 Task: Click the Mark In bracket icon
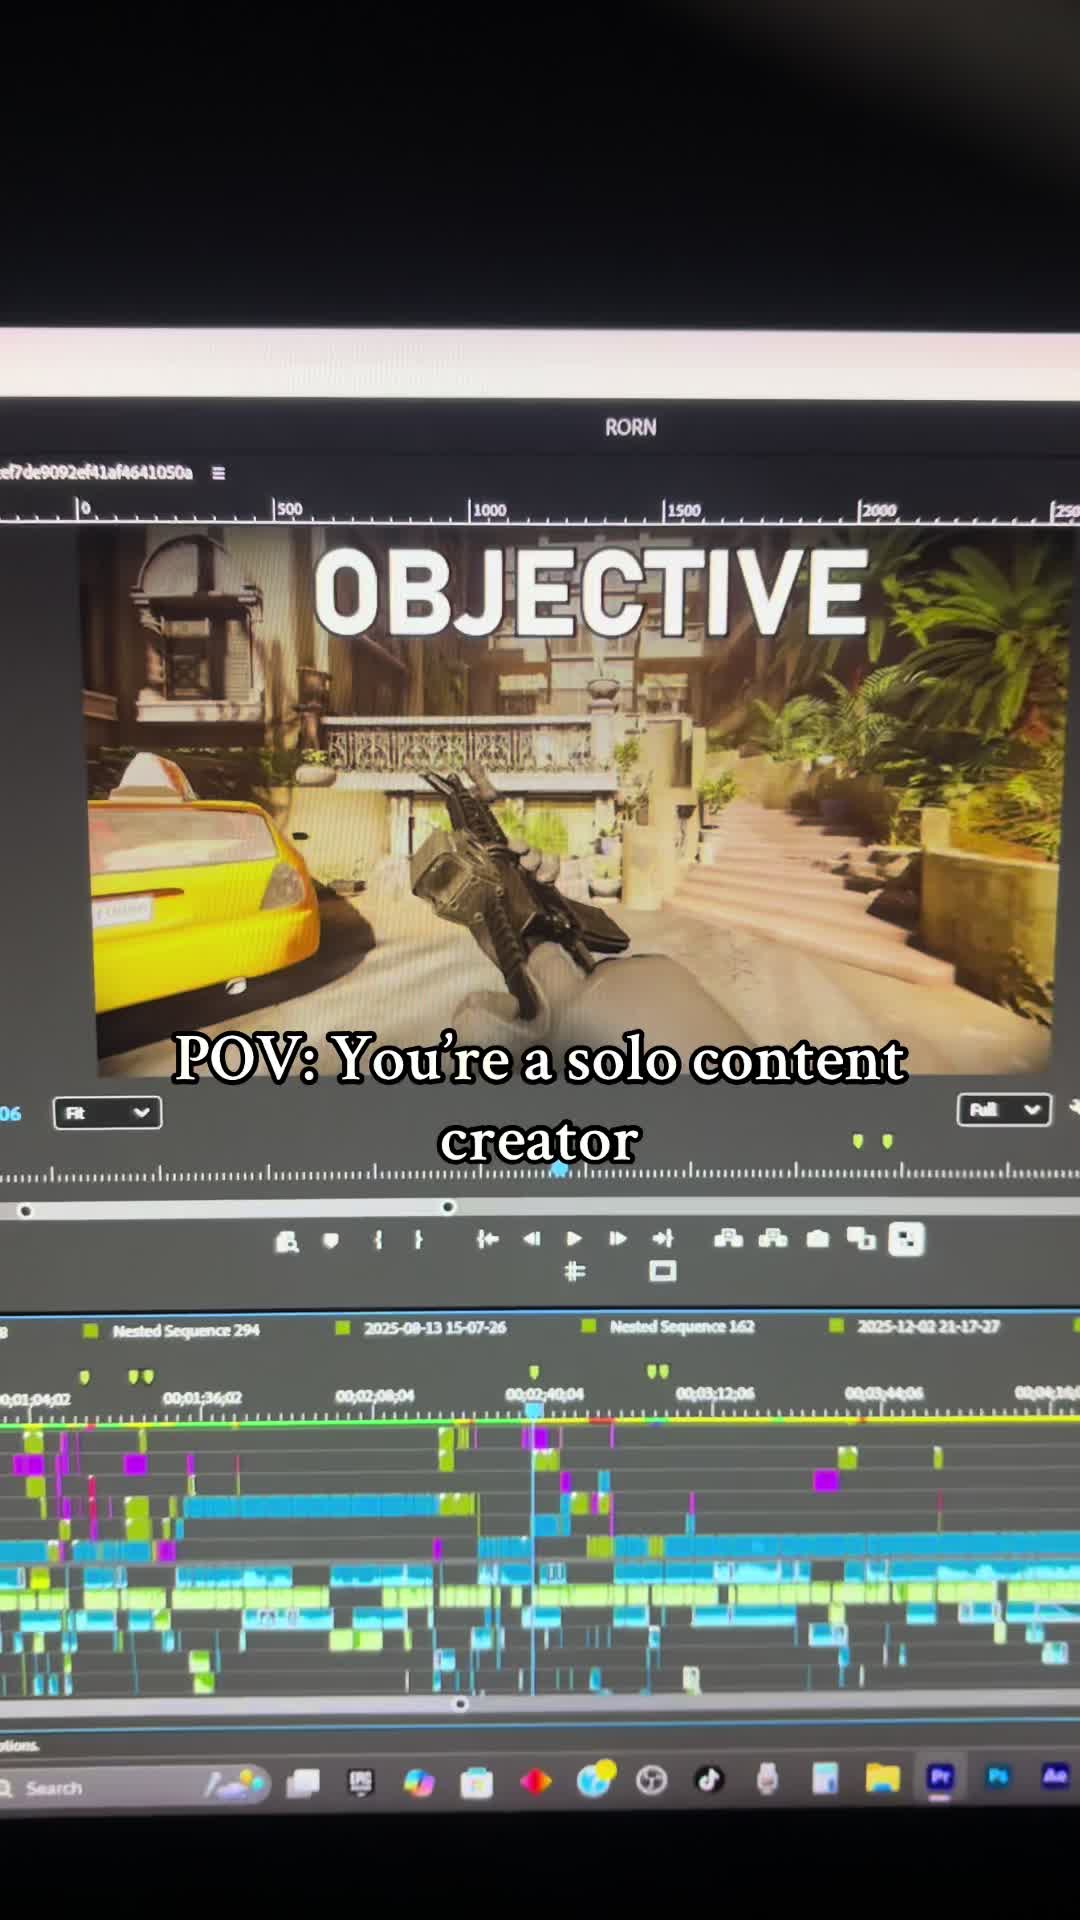[x=378, y=1240]
